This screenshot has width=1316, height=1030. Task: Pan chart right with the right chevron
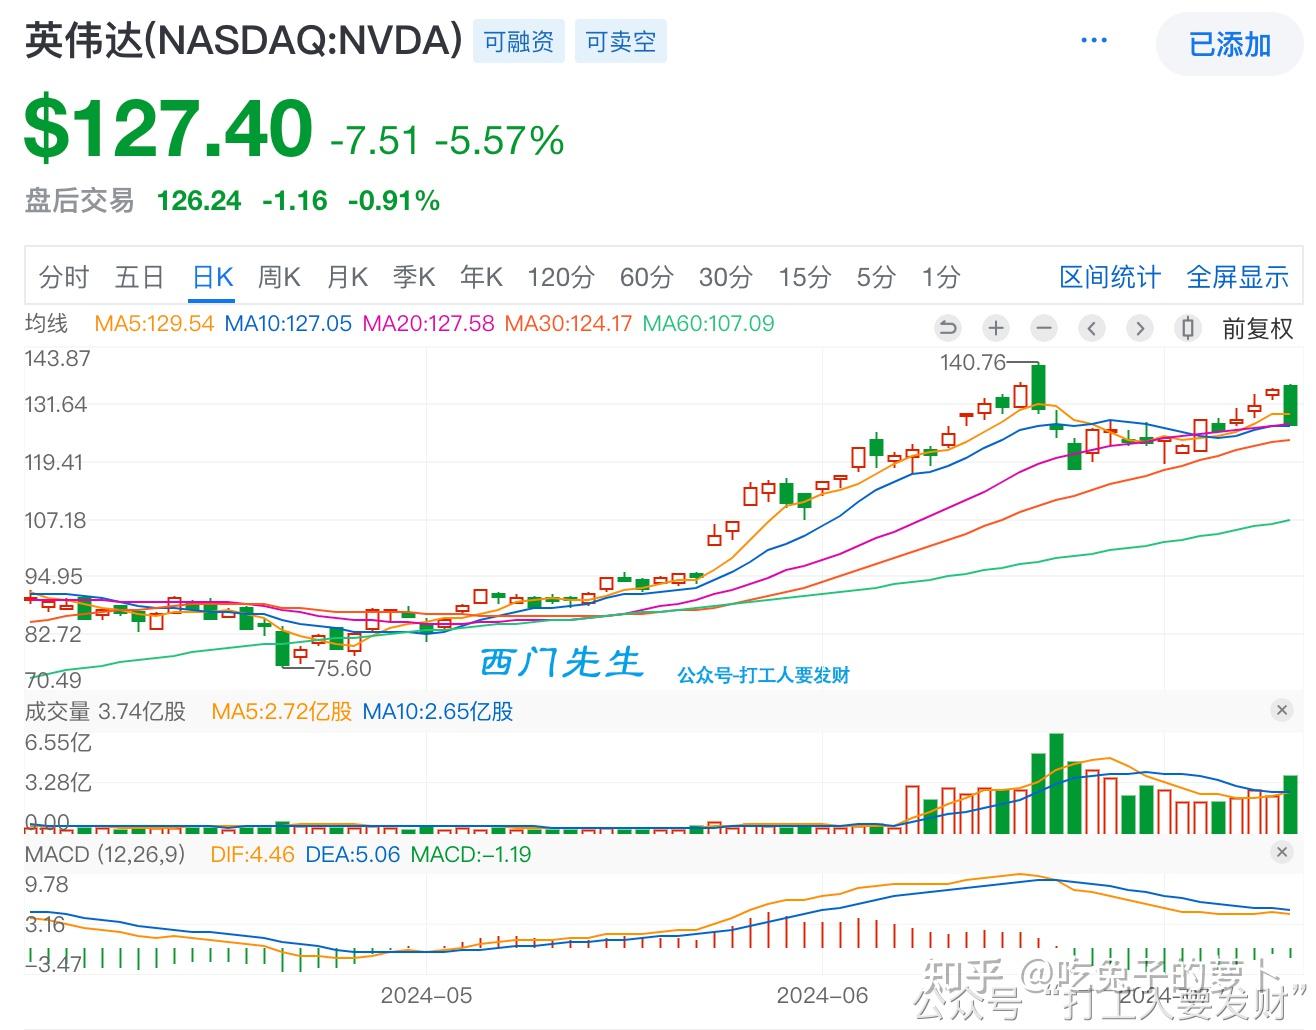pyautogui.click(x=1140, y=328)
